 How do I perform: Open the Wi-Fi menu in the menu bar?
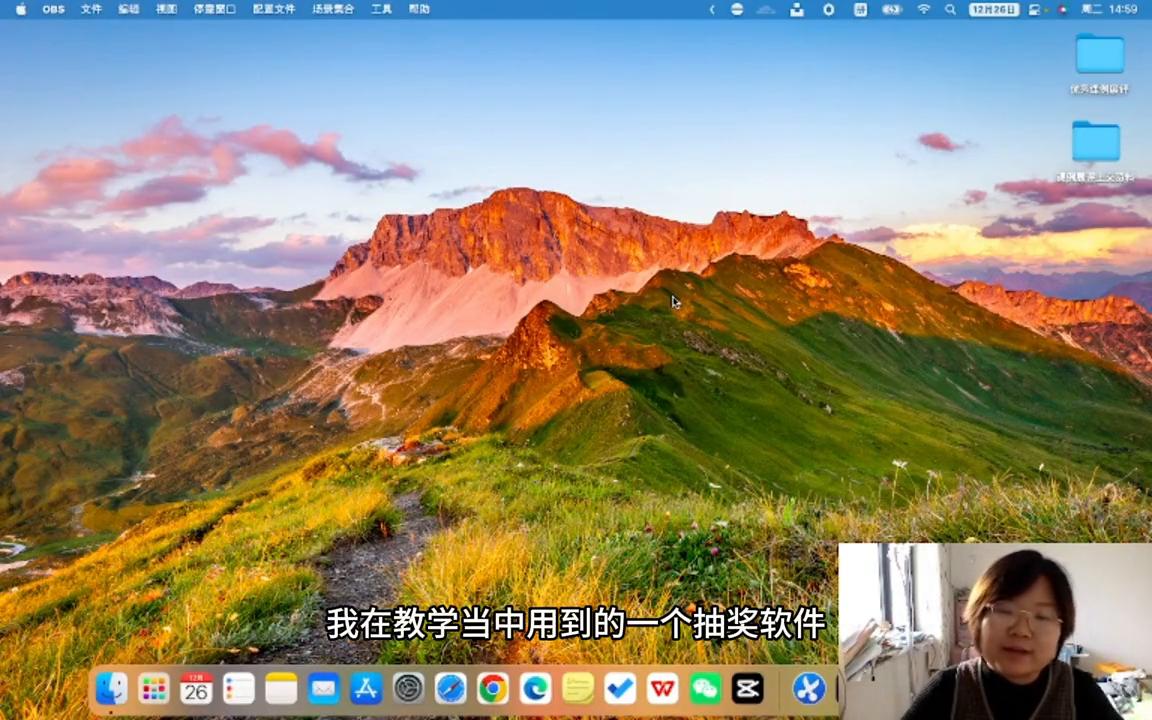coord(923,9)
